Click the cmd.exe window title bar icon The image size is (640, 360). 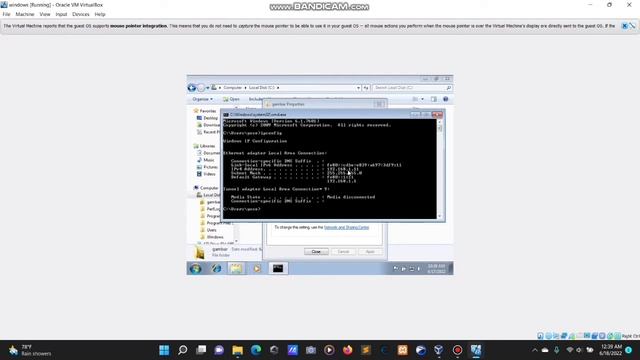pyautogui.click(x=226, y=115)
